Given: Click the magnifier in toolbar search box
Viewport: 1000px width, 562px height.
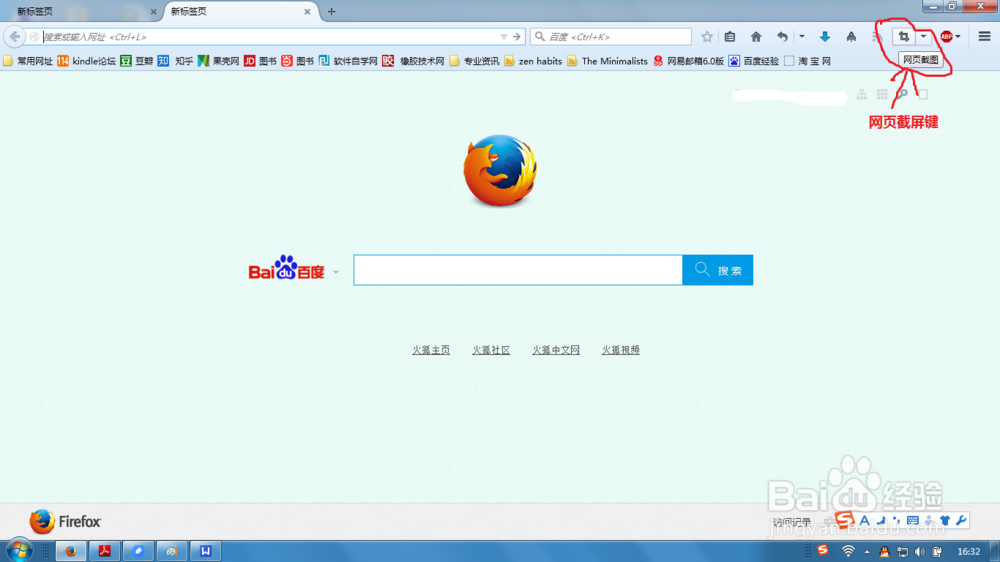Looking at the screenshot, I should coord(540,37).
